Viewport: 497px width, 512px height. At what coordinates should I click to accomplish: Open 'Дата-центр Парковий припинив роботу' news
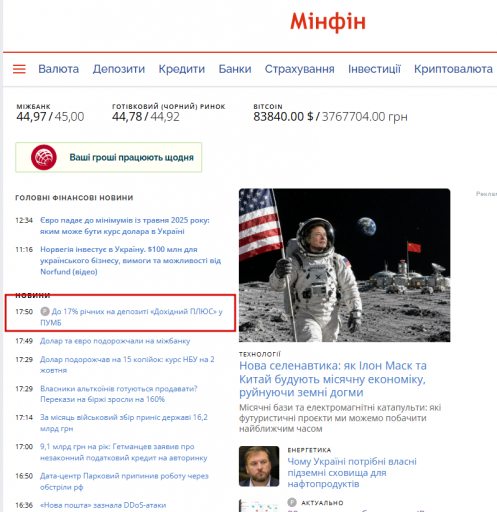[124, 481]
